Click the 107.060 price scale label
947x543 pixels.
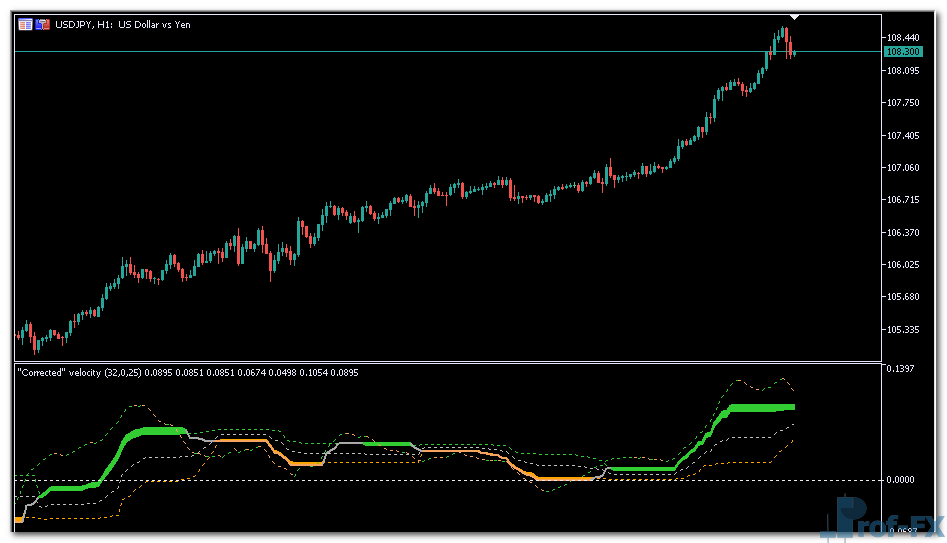pyautogui.click(x=903, y=168)
